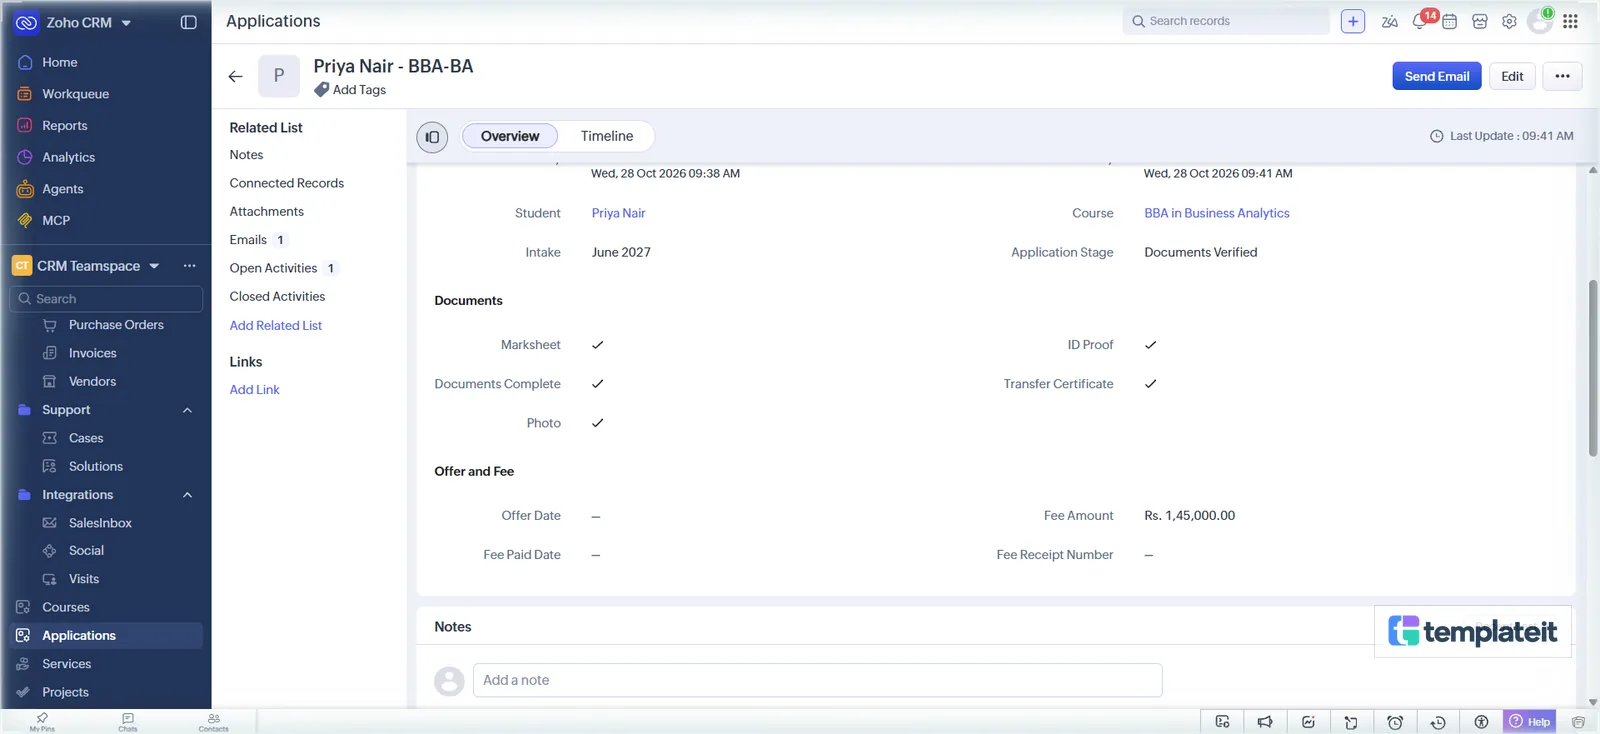This screenshot has height=734, width=1600.
Task: Open My Pins in the bottom bar
Action: click(x=42, y=722)
